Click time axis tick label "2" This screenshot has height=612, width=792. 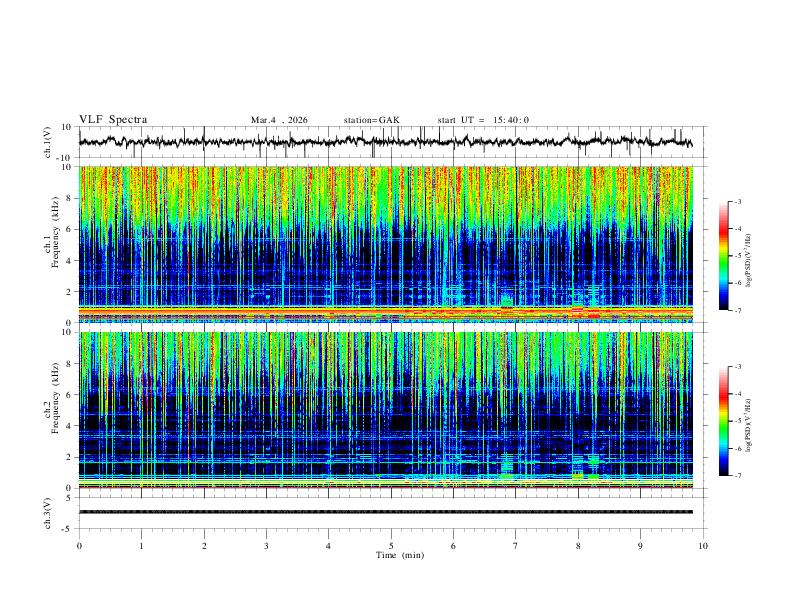pyautogui.click(x=204, y=546)
